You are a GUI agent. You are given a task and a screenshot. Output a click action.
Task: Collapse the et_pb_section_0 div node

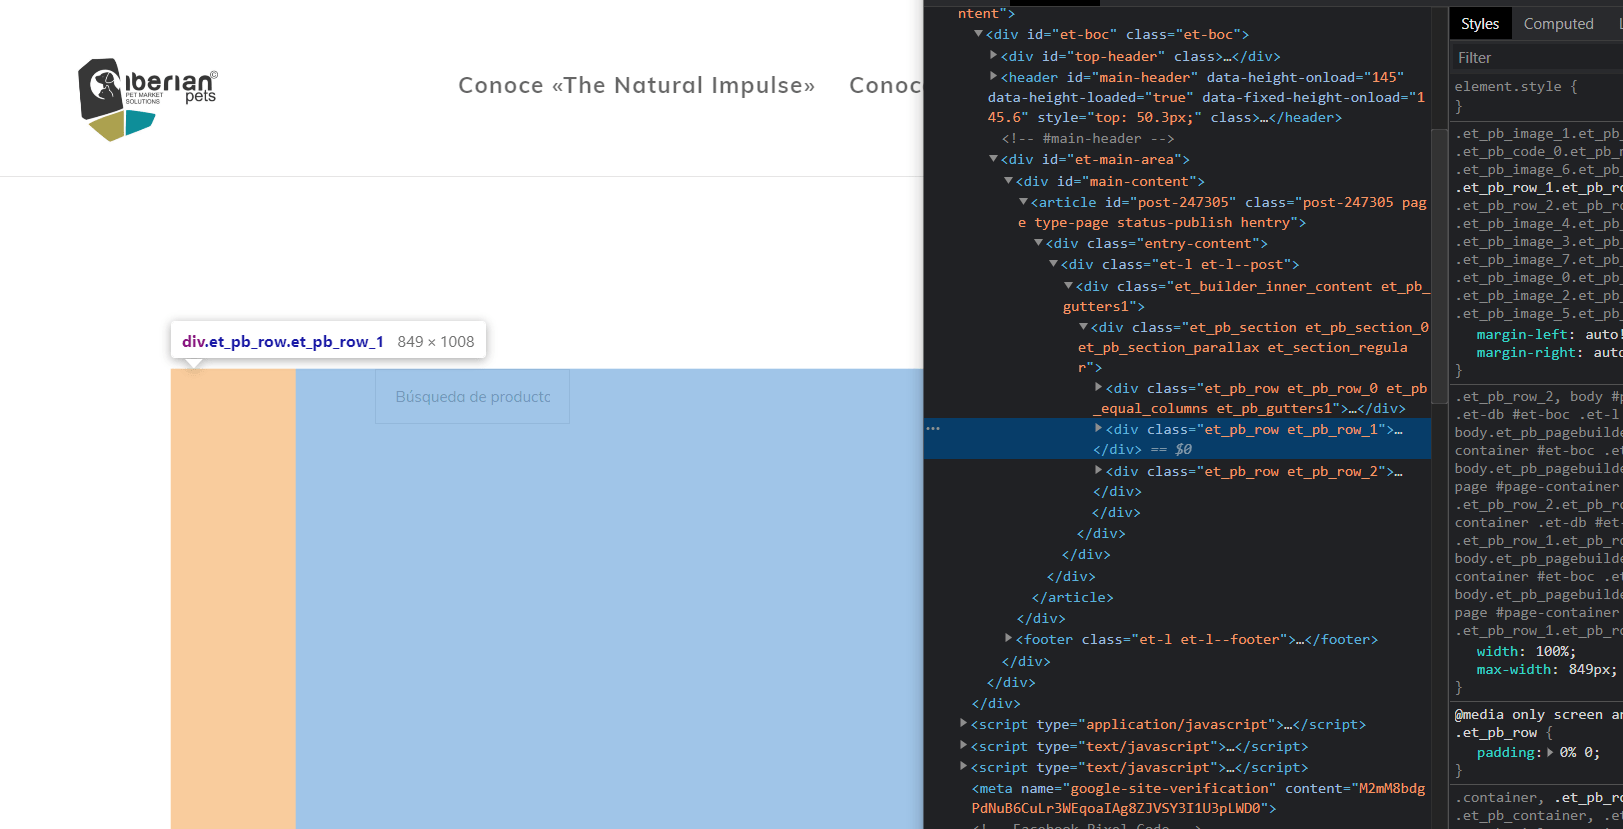1083,327
